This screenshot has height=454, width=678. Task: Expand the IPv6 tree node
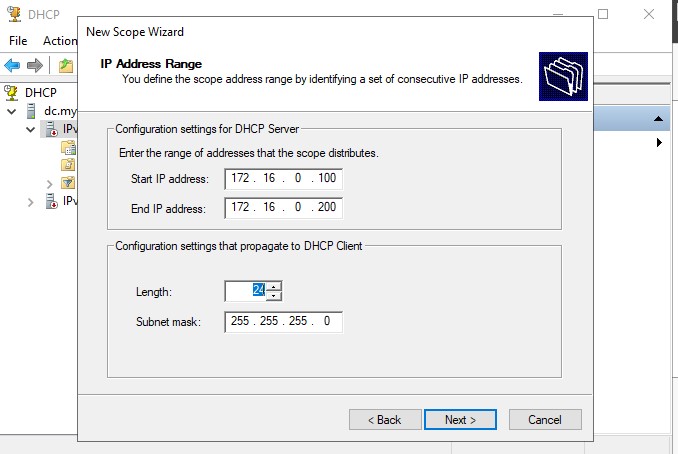pyautogui.click(x=30, y=202)
